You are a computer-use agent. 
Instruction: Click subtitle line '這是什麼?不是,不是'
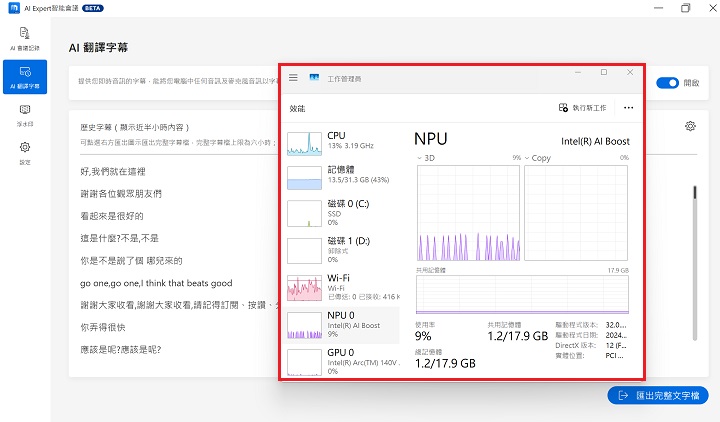tap(119, 238)
